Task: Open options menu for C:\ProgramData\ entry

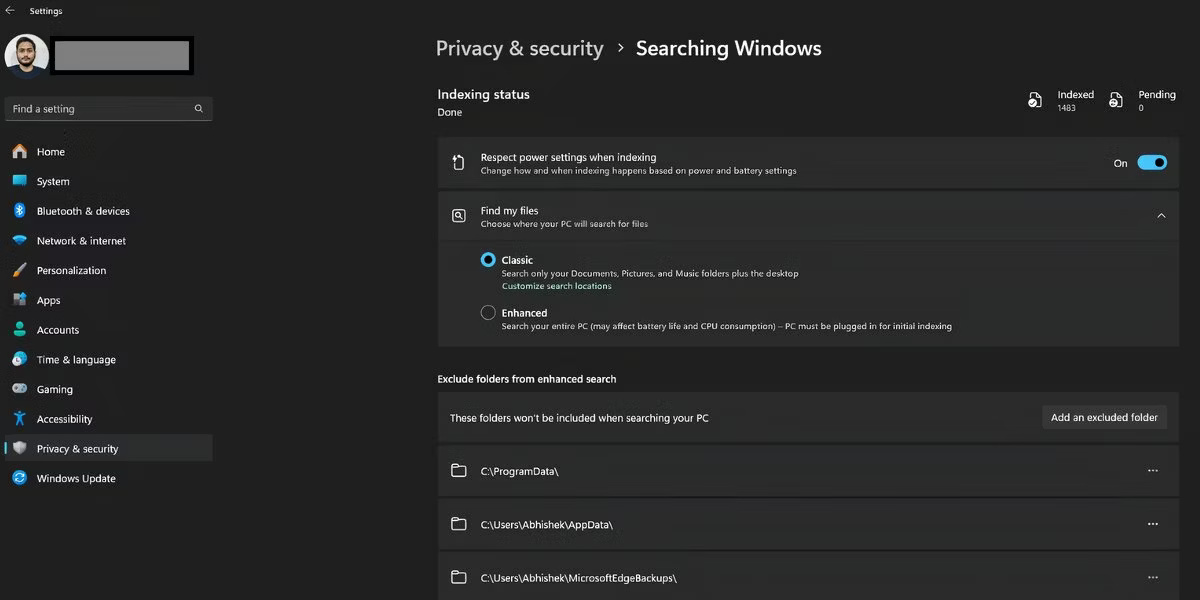Action: tap(1153, 470)
